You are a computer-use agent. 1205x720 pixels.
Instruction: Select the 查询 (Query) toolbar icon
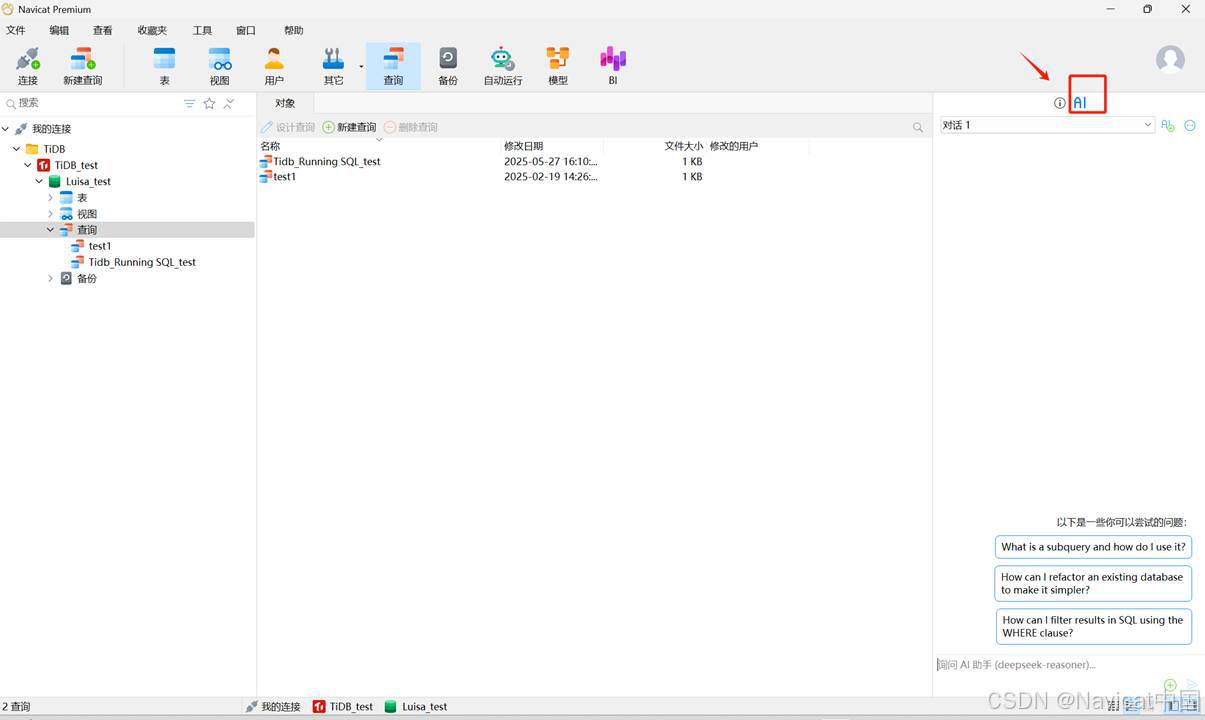pos(393,66)
